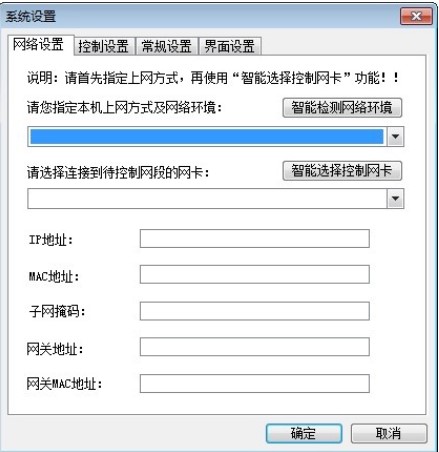Image resolution: width=439 pixels, height=452 pixels.
Task: Expand the 上网方式及网络环境 dropdown arrow
Action: pyautogui.click(x=395, y=136)
